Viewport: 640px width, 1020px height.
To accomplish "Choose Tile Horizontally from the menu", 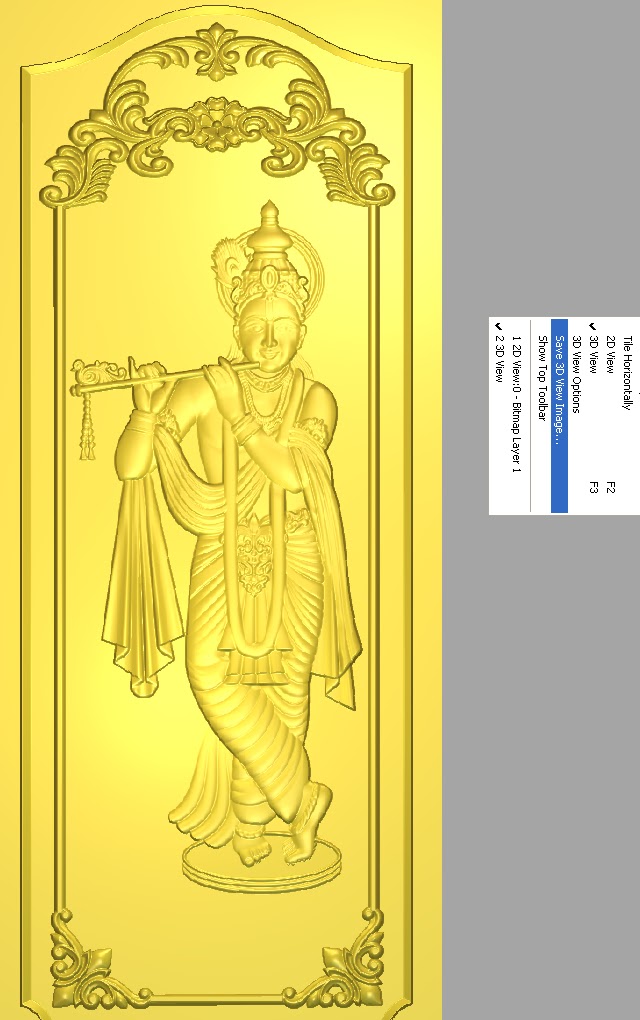I will coord(627,415).
